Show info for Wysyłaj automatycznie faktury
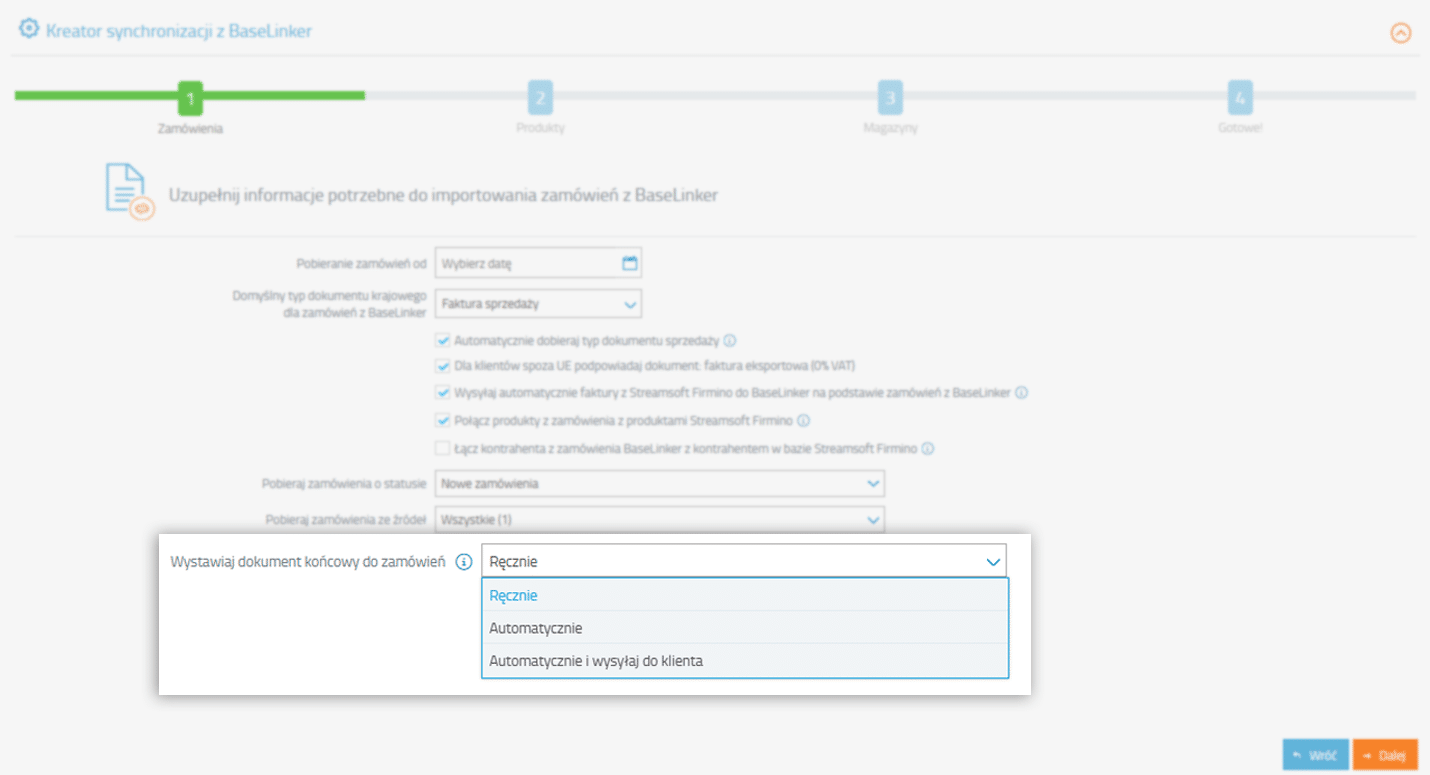The width and height of the screenshot is (1430, 775). tap(1021, 393)
